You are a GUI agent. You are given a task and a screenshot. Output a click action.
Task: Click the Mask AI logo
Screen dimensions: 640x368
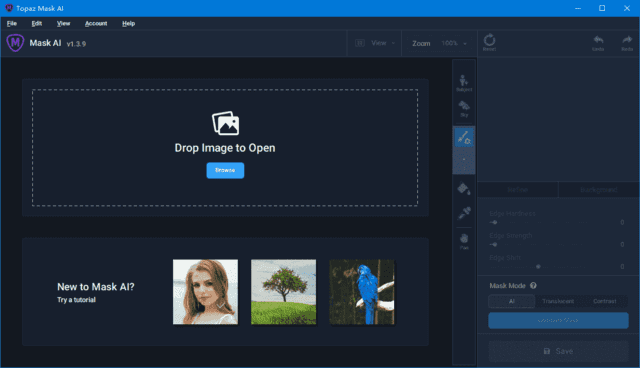tap(15, 42)
